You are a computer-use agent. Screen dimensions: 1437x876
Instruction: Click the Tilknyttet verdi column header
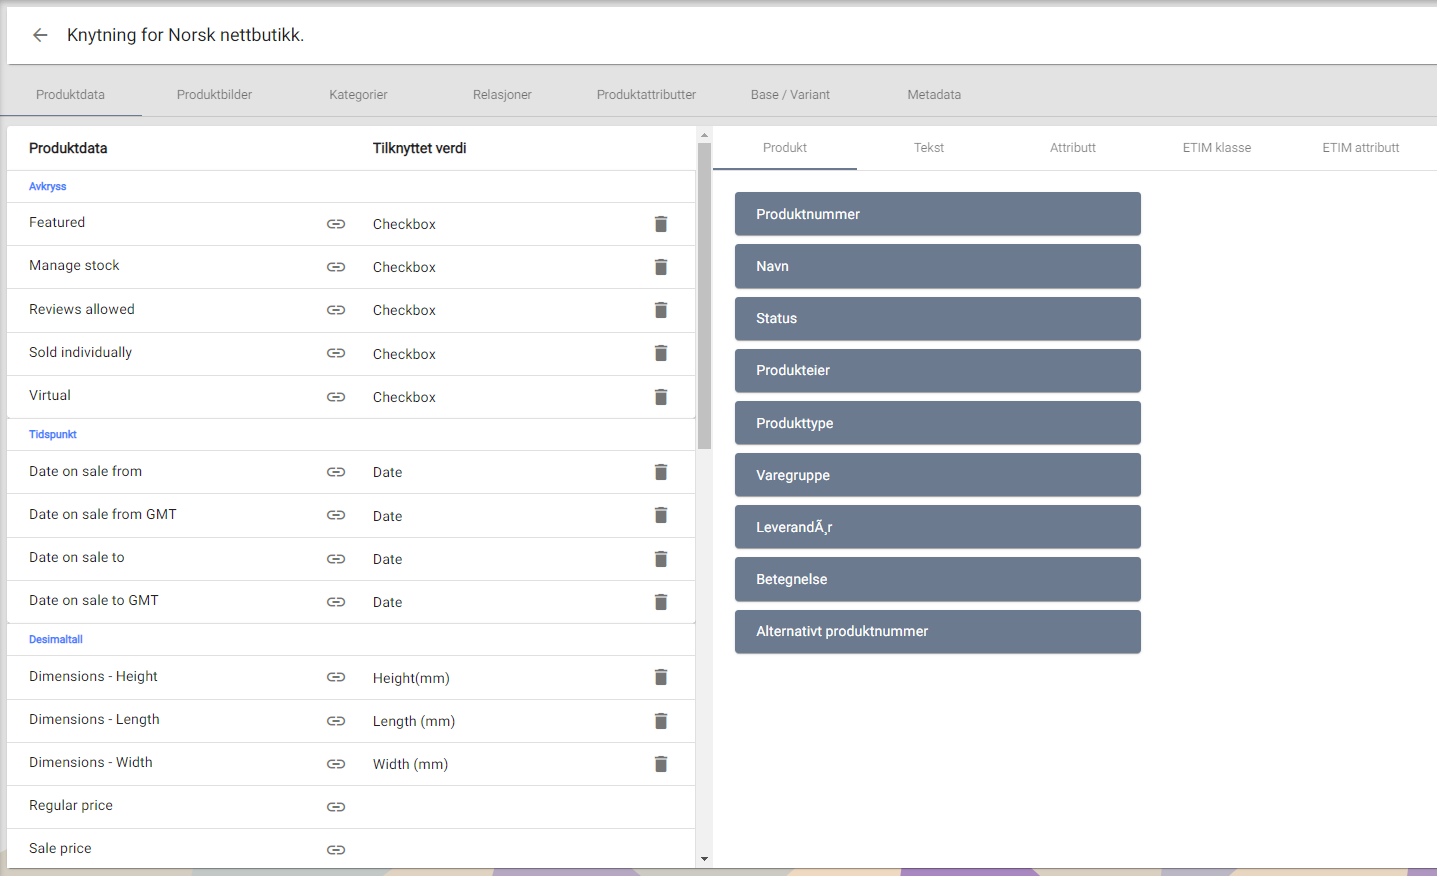tap(420, 148)
